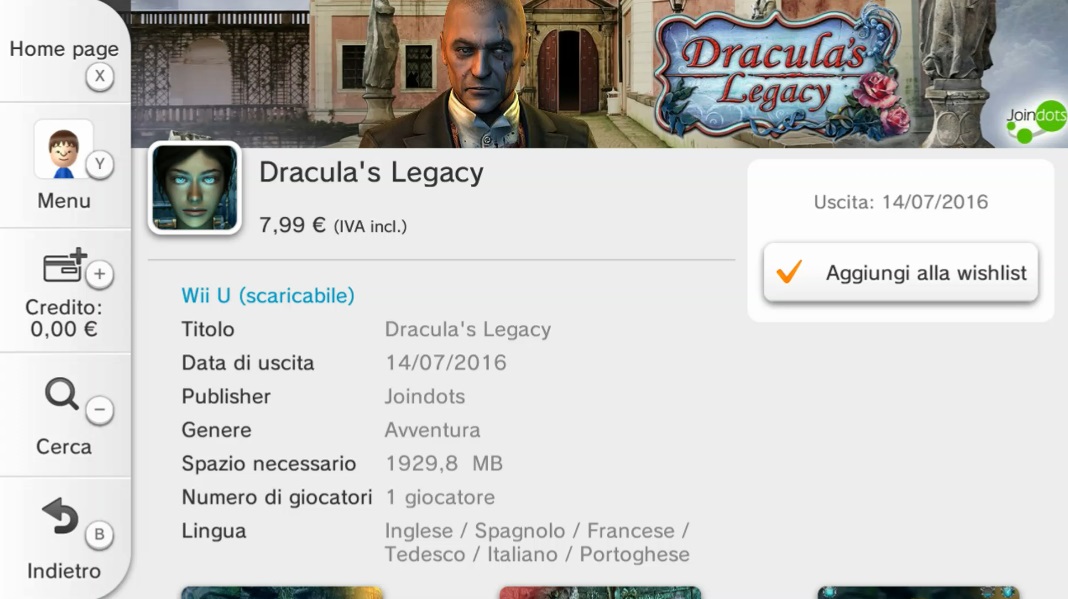The width and height of the screenshot is (1068, 599).
Task: Open the middle screenshot thumbnail at bottom
Action: coord(600,592)
